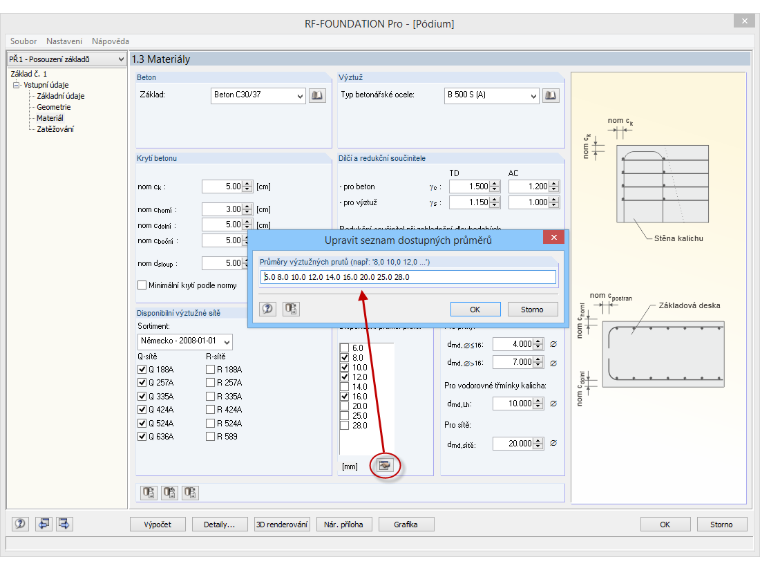
Task: Open reinforcing steel library beside B 500 S (A)
Action: pyautogui.click(x=551, y=95)
